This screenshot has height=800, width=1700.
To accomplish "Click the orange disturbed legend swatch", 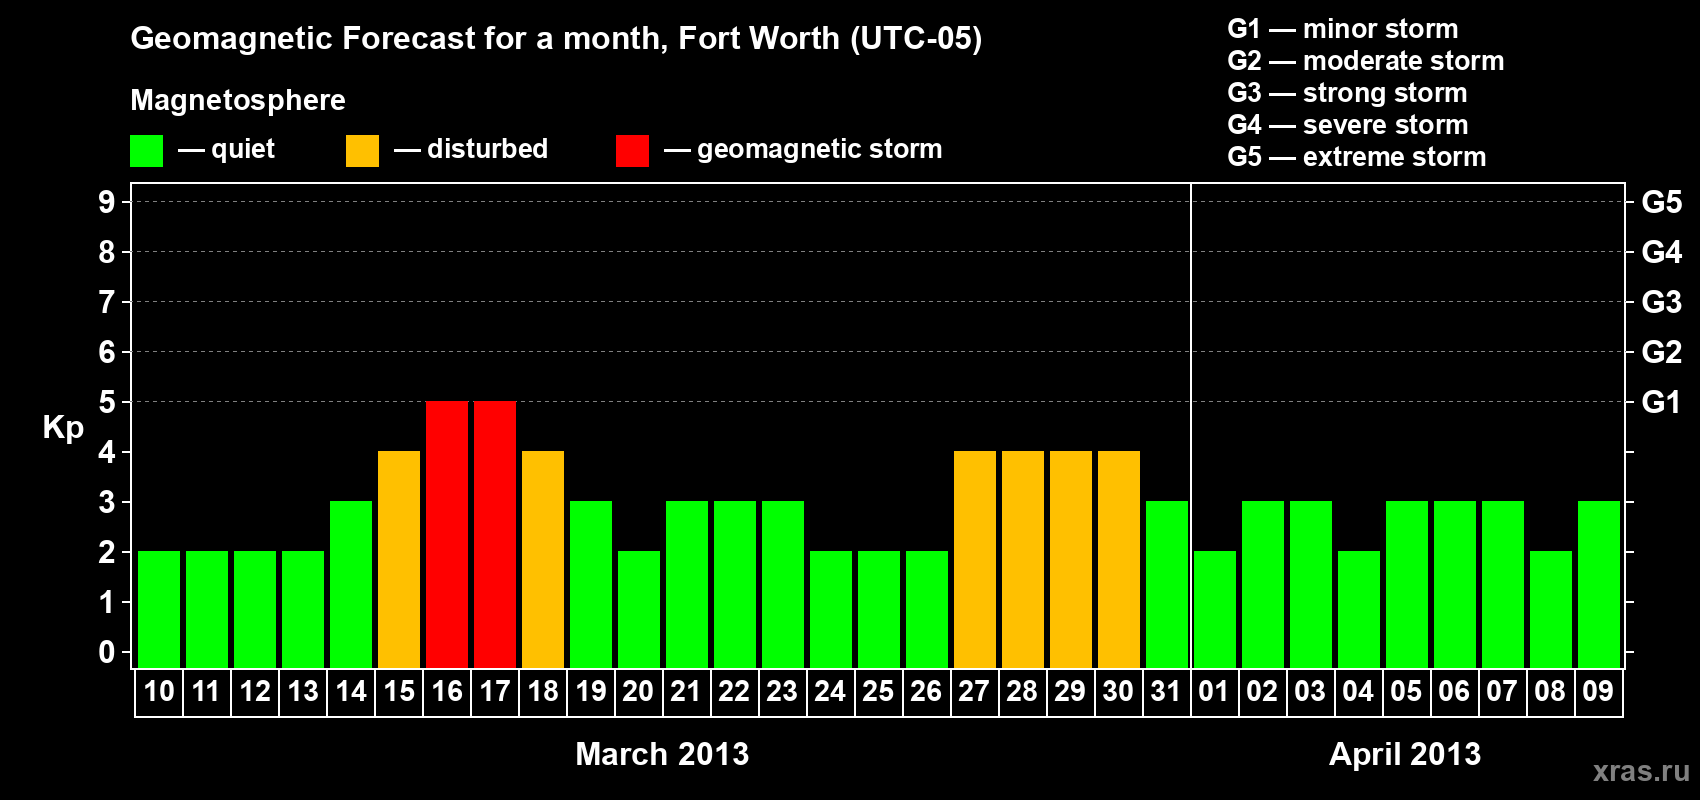I will click(x=363, y=151).
